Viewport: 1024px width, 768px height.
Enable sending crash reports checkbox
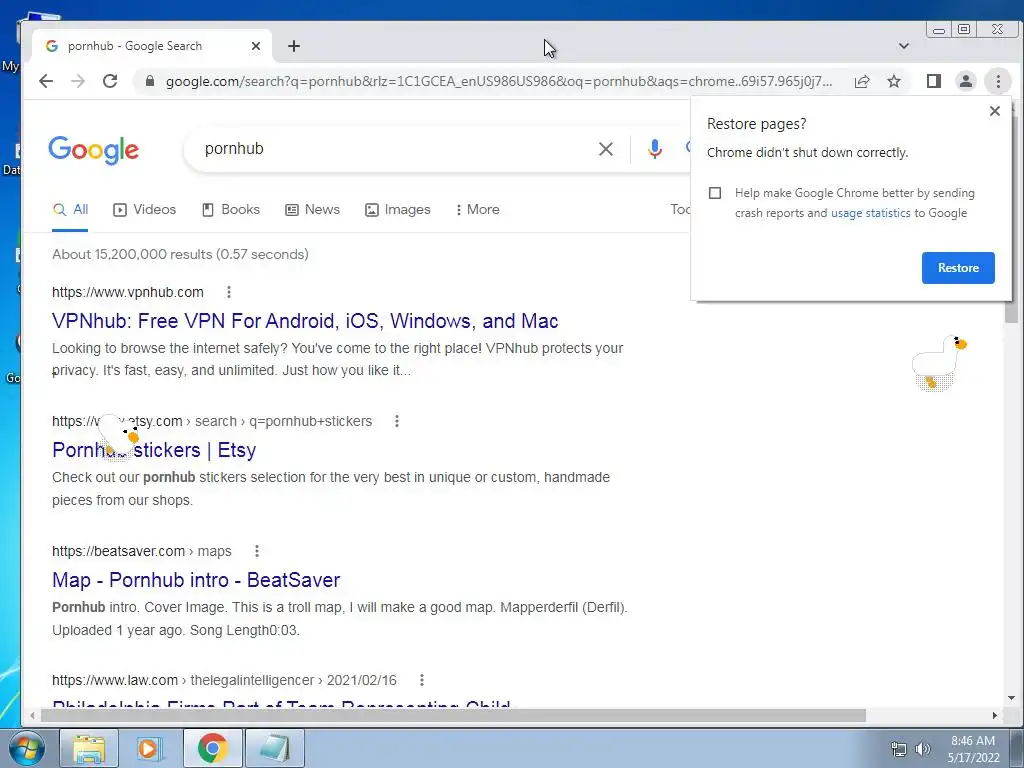coord(715,193)
